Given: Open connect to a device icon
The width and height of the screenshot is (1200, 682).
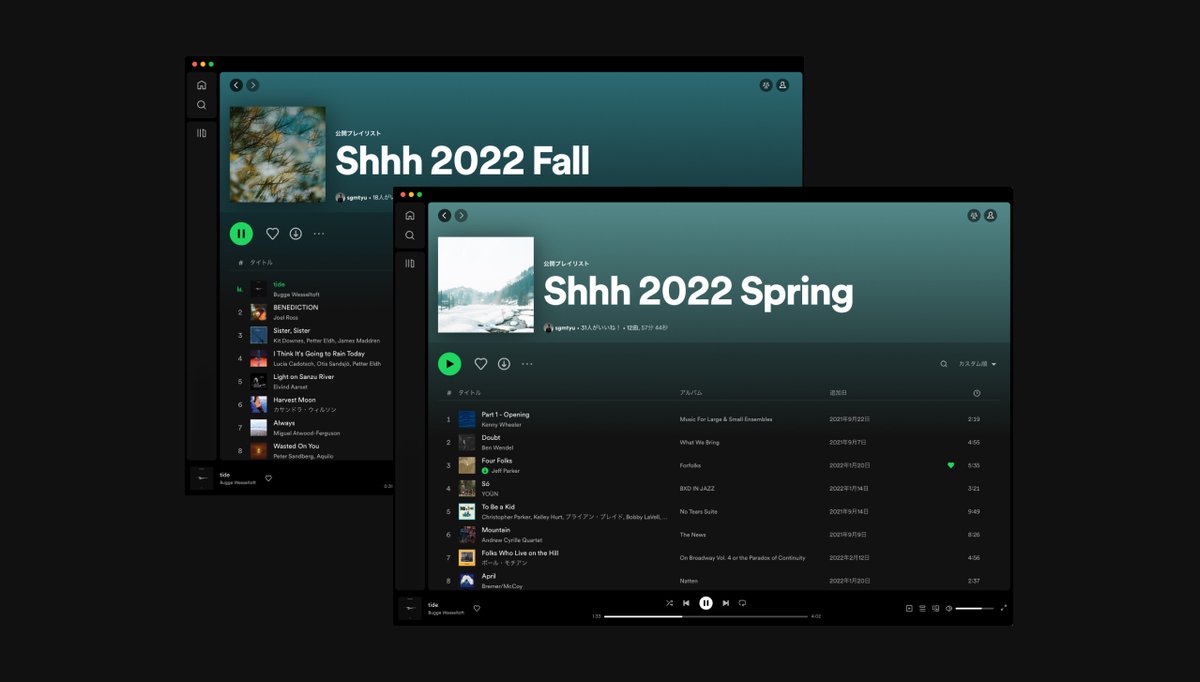Looking at the screenshot, I should pyautogui.click(x=936, y=608).
